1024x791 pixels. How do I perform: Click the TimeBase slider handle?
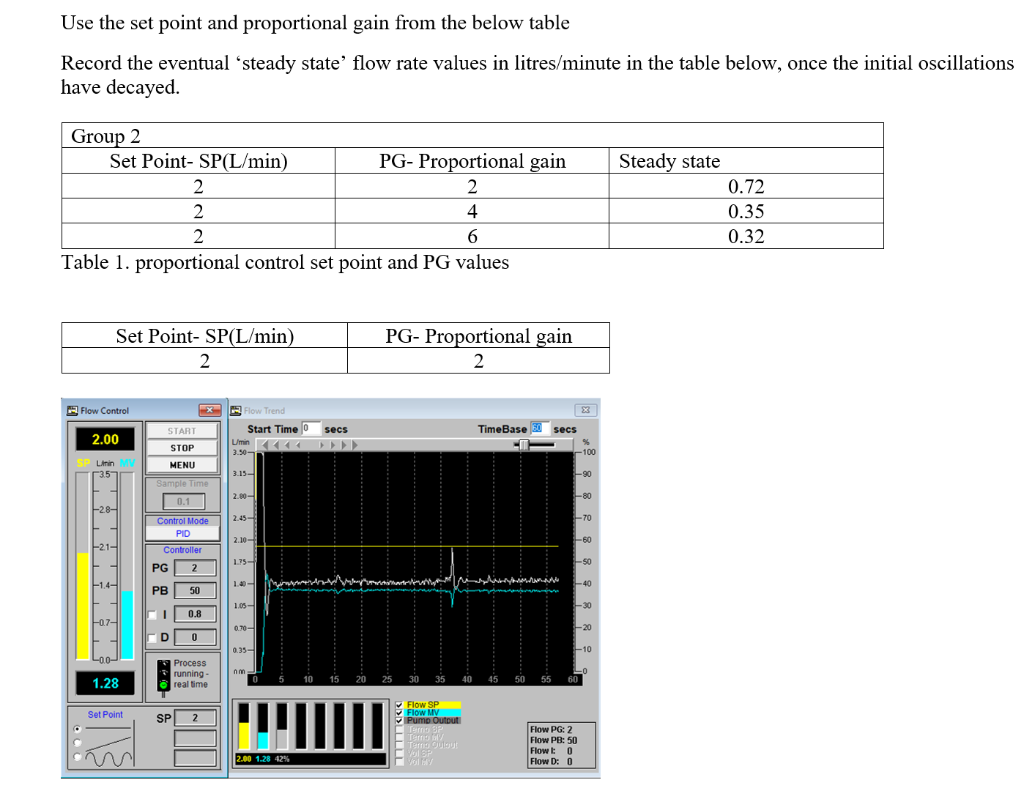pos(523,445)
